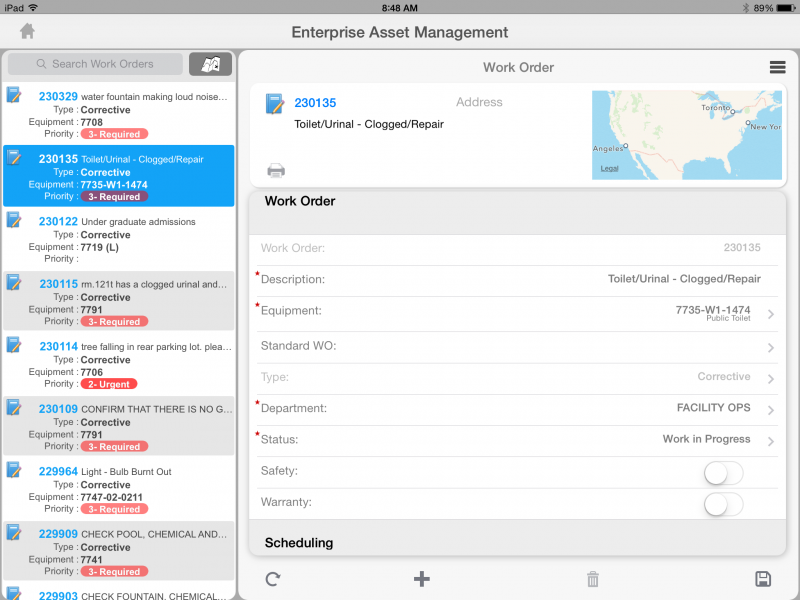
Task: Tap the Public Toilet equipment subtitle
Action: 728,318
